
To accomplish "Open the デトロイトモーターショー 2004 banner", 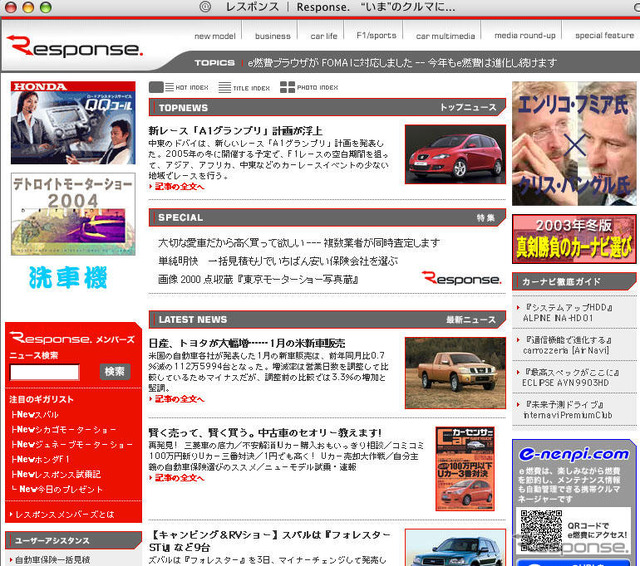I will coord(73,214).
